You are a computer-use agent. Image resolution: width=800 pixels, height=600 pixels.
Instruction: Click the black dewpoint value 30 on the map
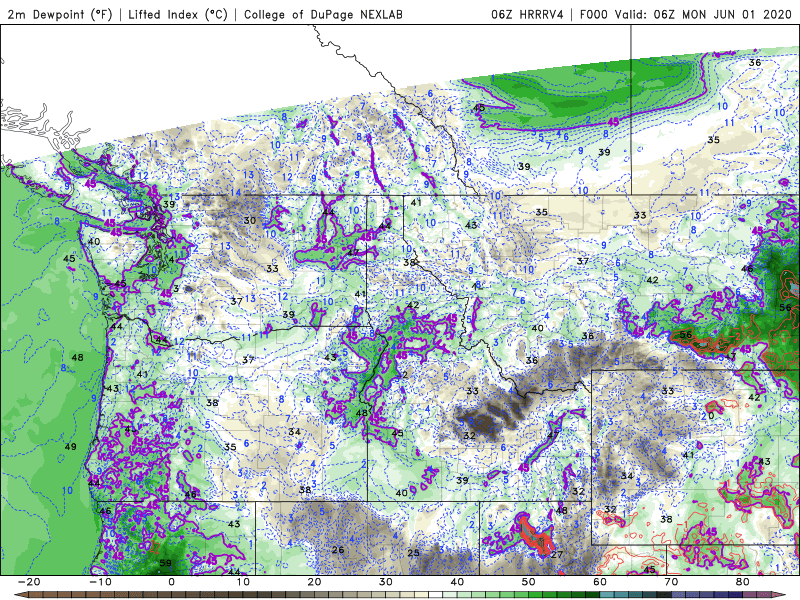(249, 220)
